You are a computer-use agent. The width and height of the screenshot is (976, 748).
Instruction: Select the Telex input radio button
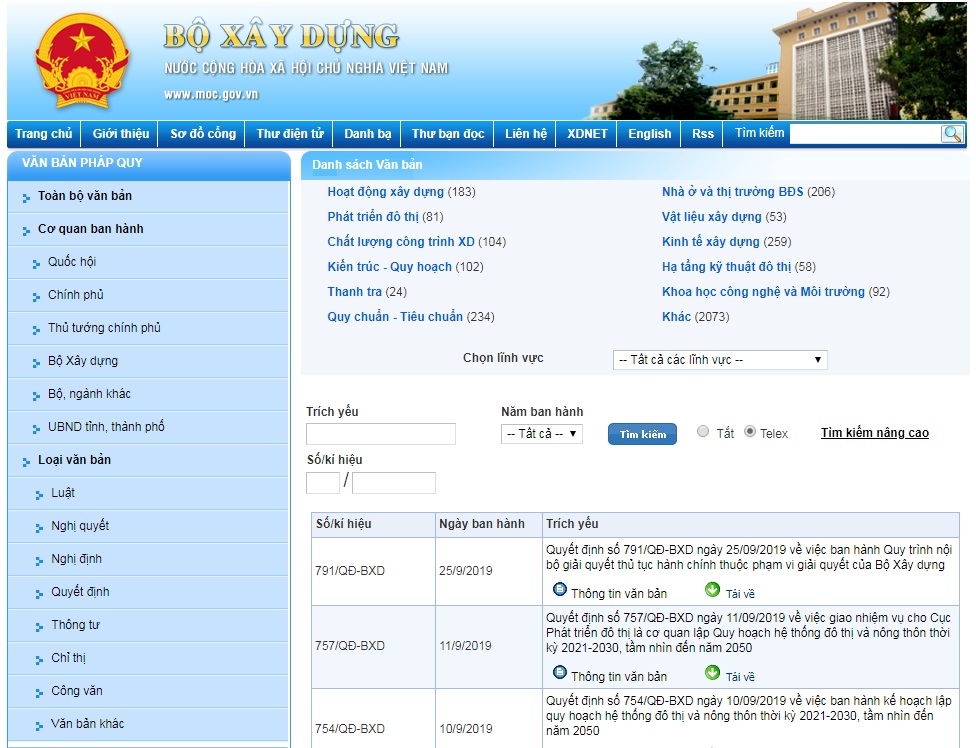pos(750,432)
